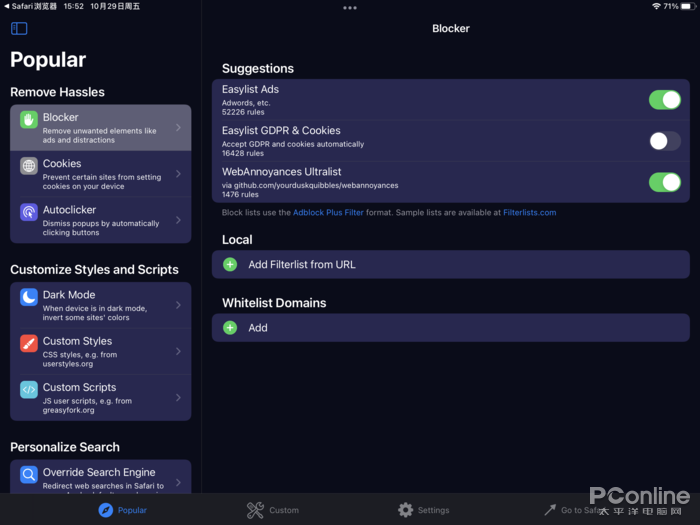Open Autoclicker in the sidebar

(x=101, y=220)
